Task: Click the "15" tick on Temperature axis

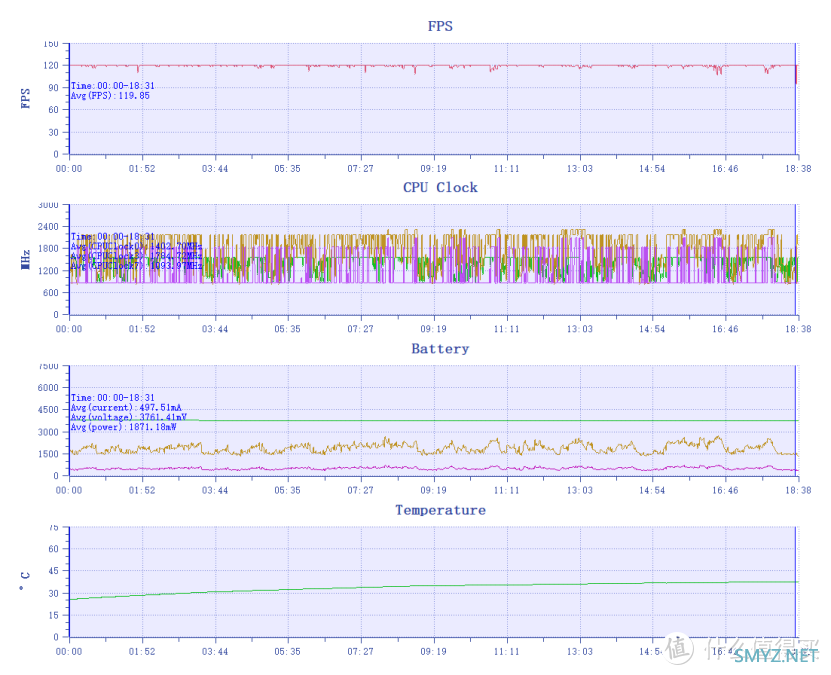Action: [53, 616]
